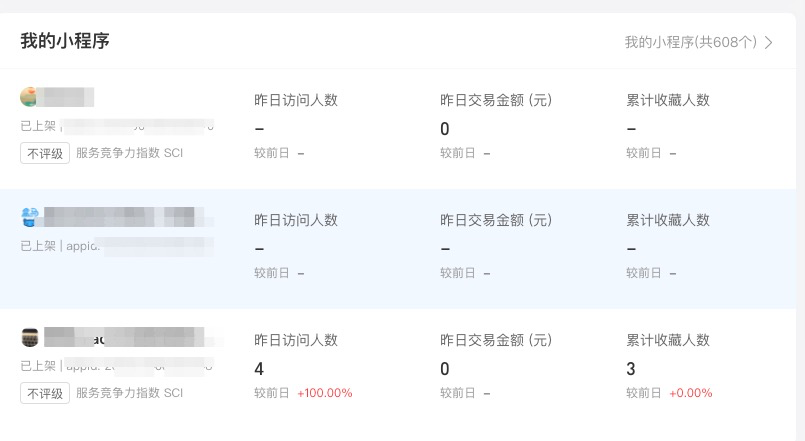Select the highlighted second mini program row
This screenshot has width=805, height=441.
(400, 248)
